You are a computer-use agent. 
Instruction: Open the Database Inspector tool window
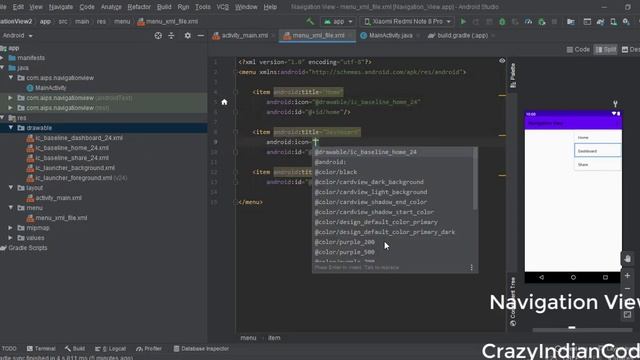coord(201,349)
